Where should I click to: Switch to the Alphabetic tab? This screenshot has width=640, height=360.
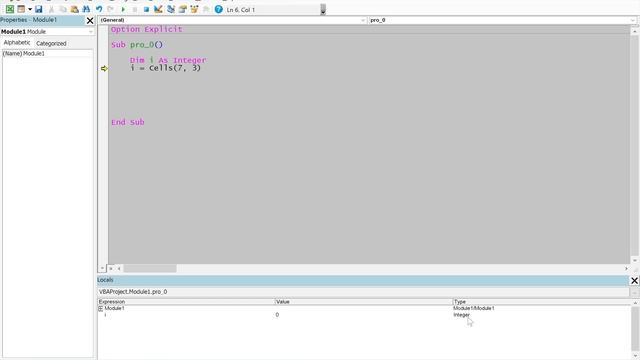17,42
